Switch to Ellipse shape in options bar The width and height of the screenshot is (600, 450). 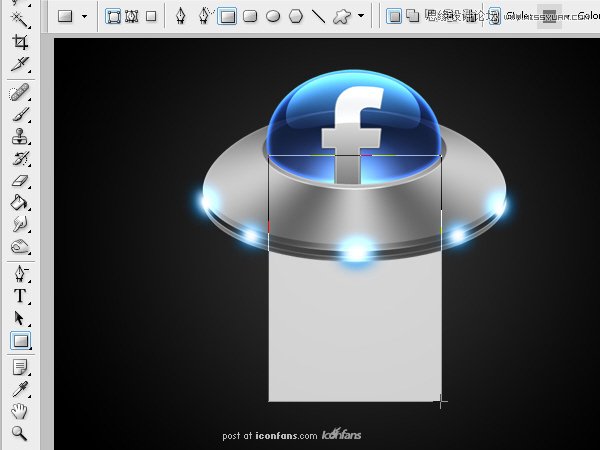click(x=272, y=16)
